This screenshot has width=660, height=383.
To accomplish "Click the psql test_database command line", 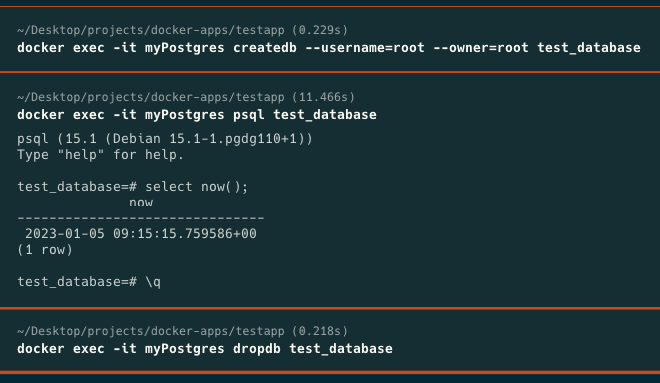I will (x=197, y=115).
